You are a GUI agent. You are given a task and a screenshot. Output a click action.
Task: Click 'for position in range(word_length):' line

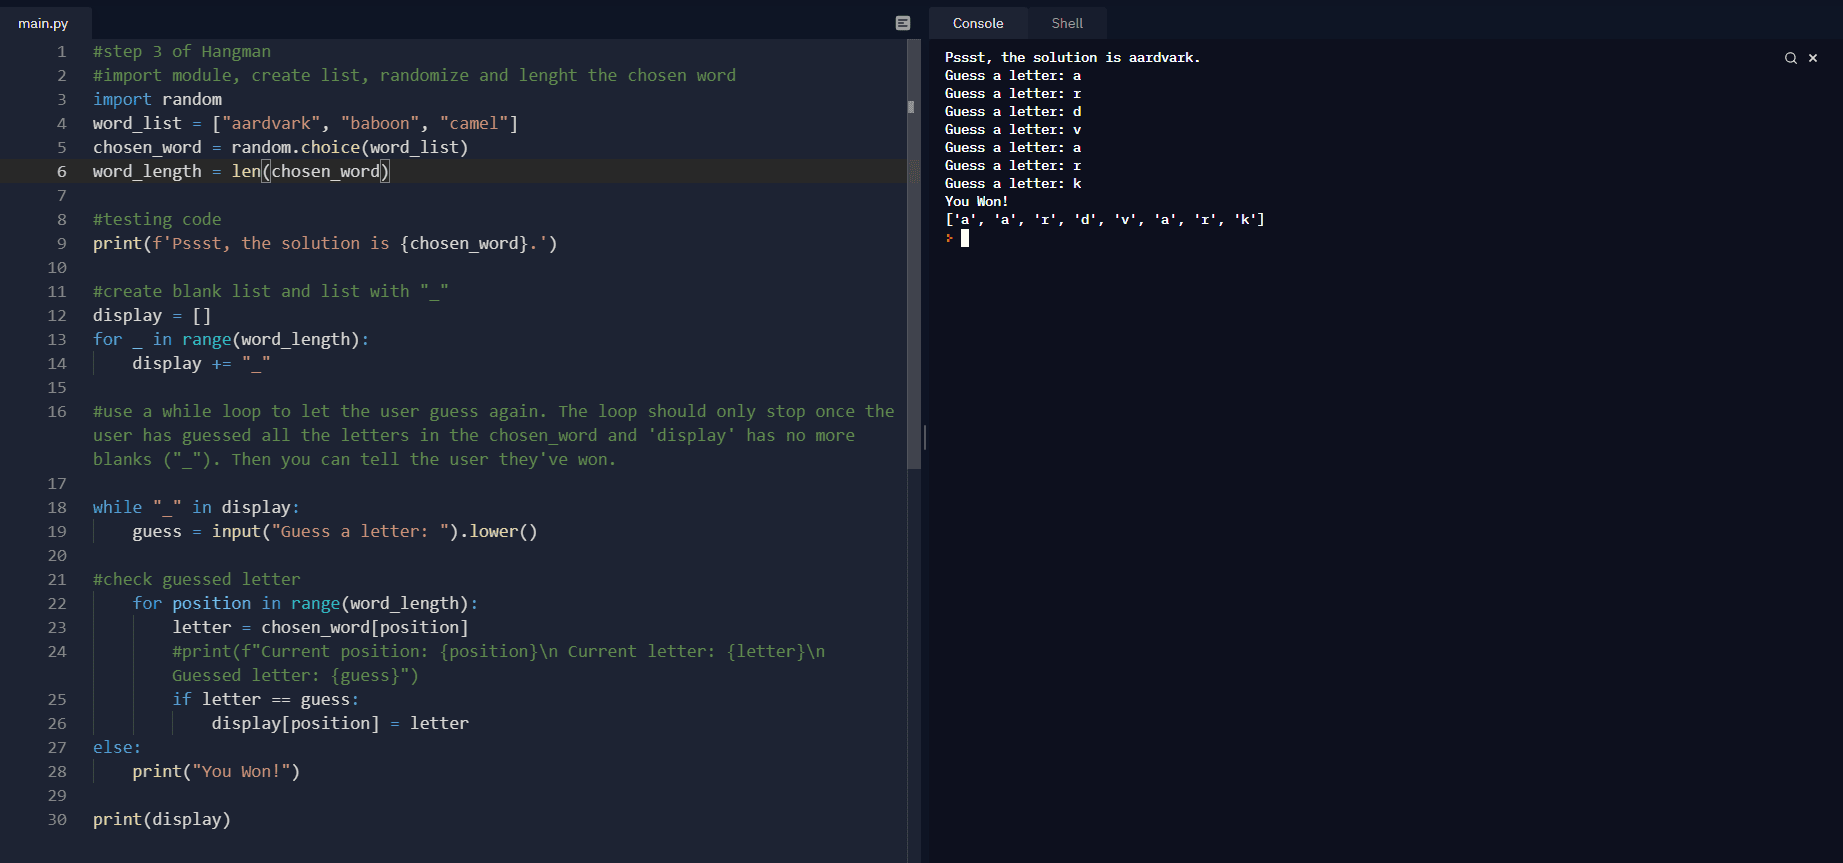tap(305, 603)
